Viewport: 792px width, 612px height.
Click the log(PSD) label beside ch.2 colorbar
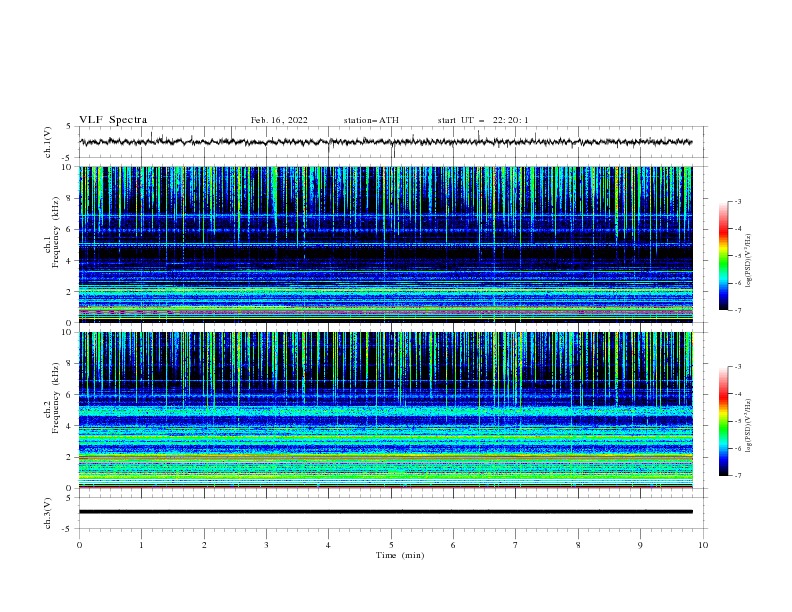pyautogui.click(x=749, y=426)
